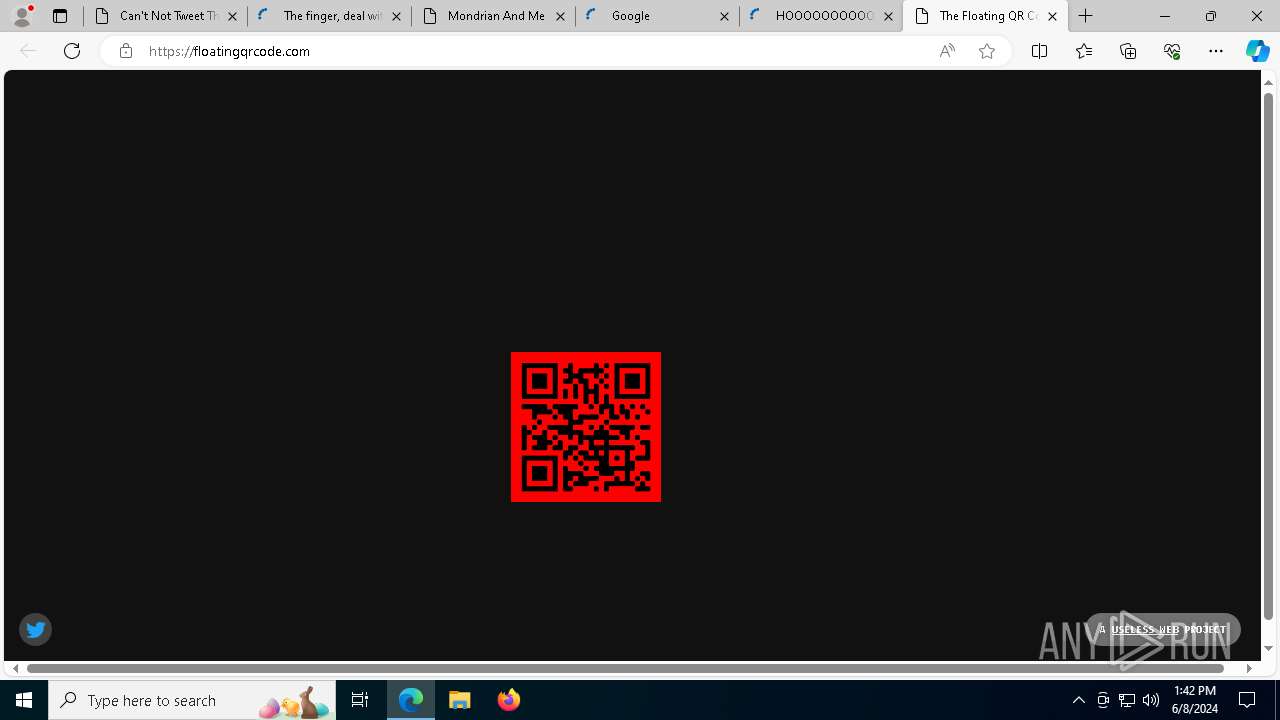Click the floating red QR code
1280x720 pixels.
586,427
